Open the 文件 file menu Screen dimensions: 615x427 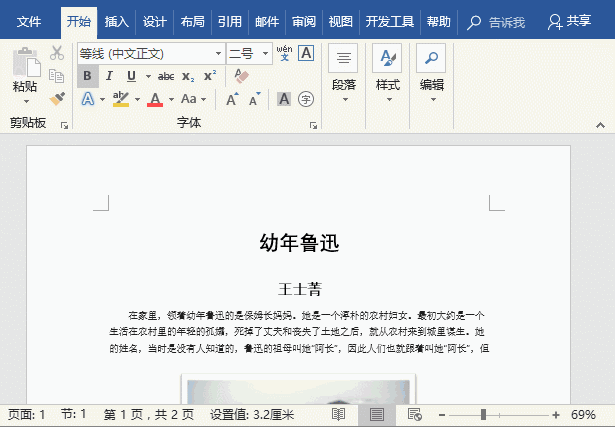(29, 22)
